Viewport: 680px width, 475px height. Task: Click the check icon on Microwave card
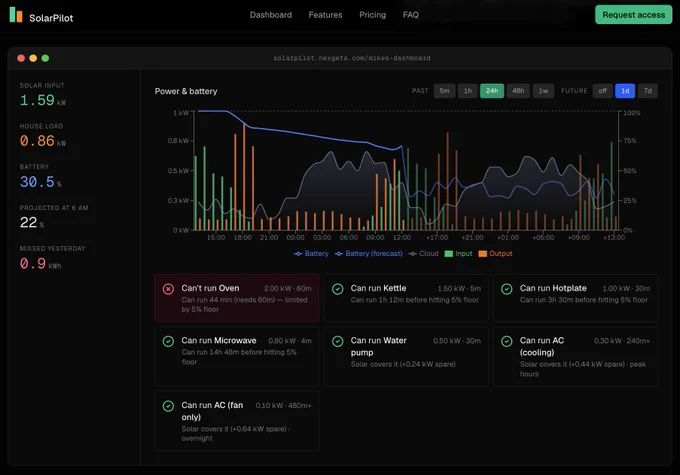[168, 341]
